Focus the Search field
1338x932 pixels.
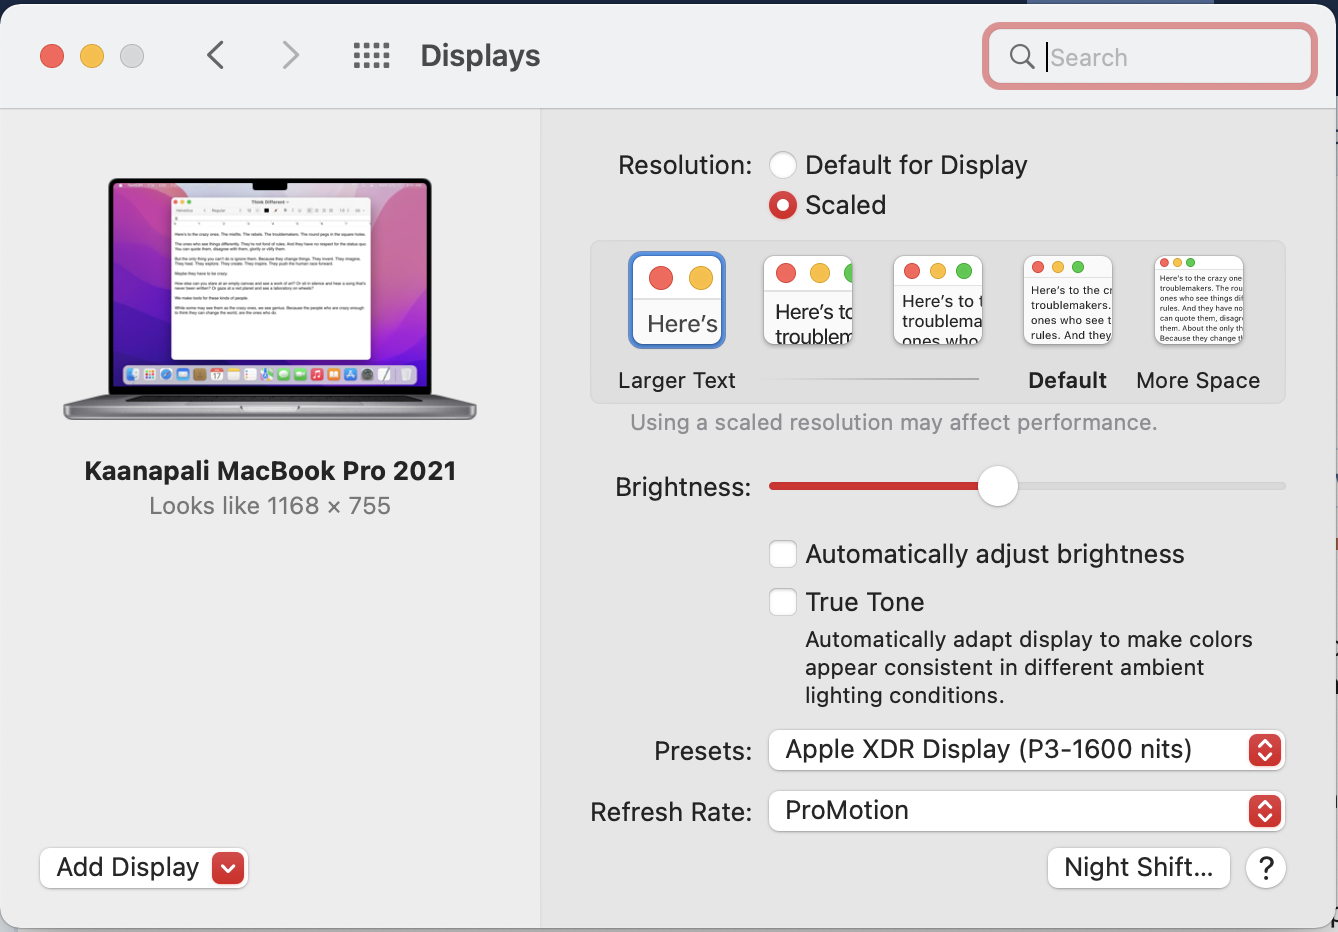point(1150,57)
